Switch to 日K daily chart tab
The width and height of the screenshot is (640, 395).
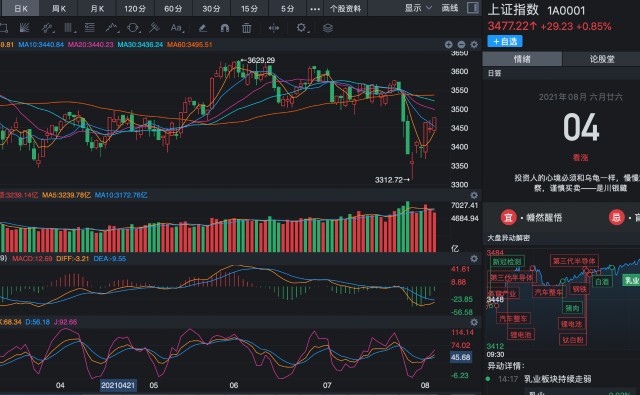point(20,8)
